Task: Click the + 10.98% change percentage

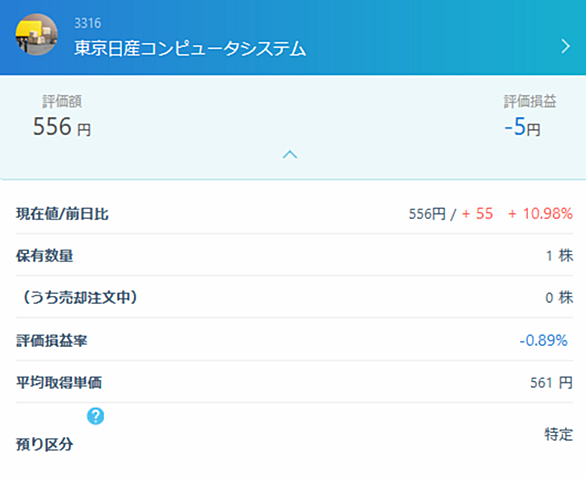Action: [540, 214]
